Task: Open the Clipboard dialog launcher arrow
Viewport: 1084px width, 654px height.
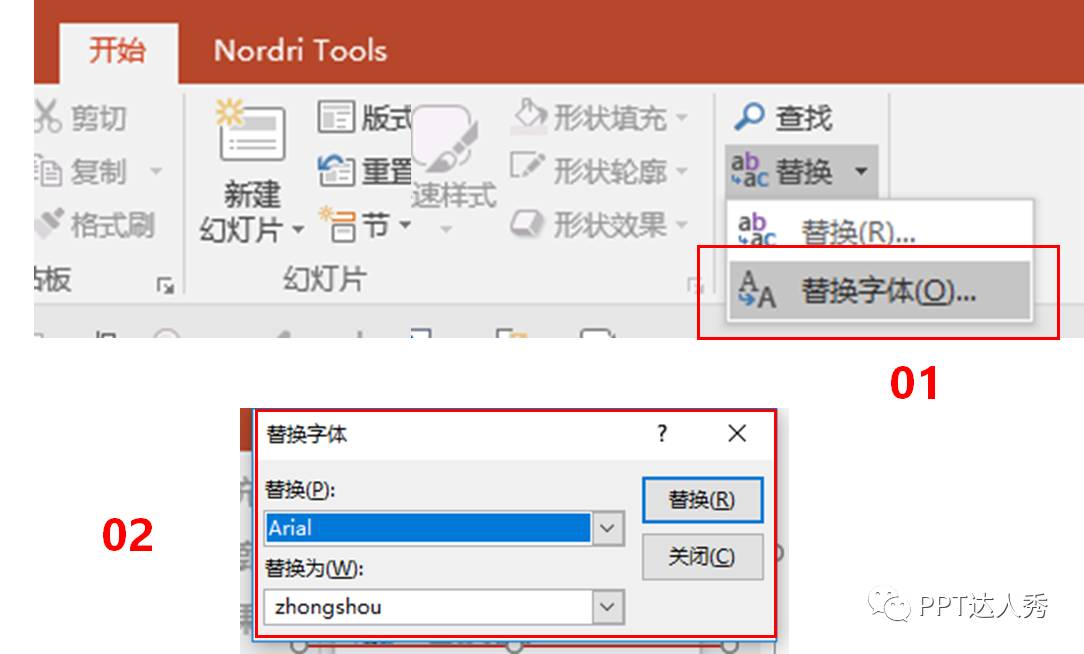Action: point(163,284)
